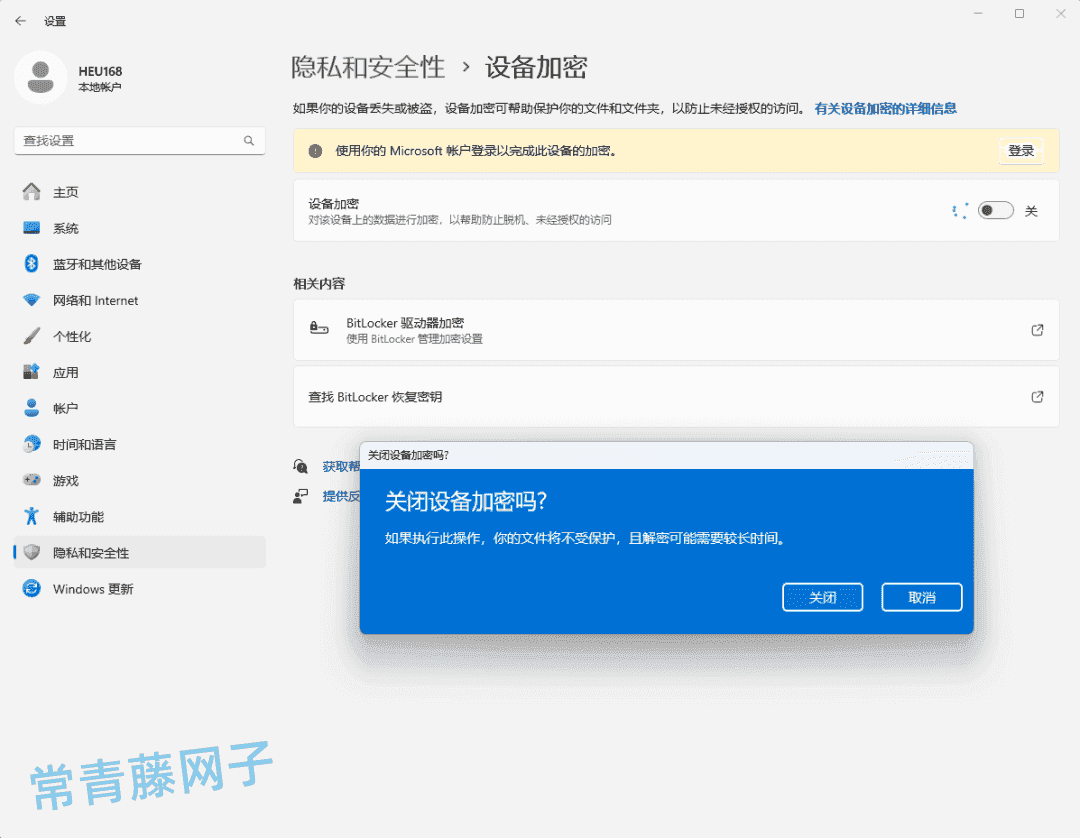The width and height of the screenshot is (1080, 838).
Task: Click the drive lock icon for BitLocker
Action: [x=319, y=328]
